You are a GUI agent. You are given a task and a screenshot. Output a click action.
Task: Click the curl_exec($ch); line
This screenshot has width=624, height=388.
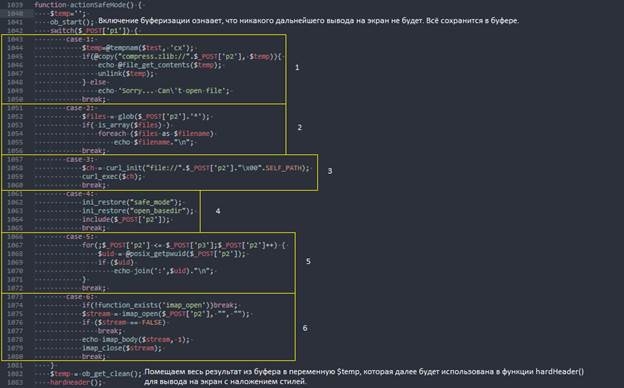click(112, 176)
